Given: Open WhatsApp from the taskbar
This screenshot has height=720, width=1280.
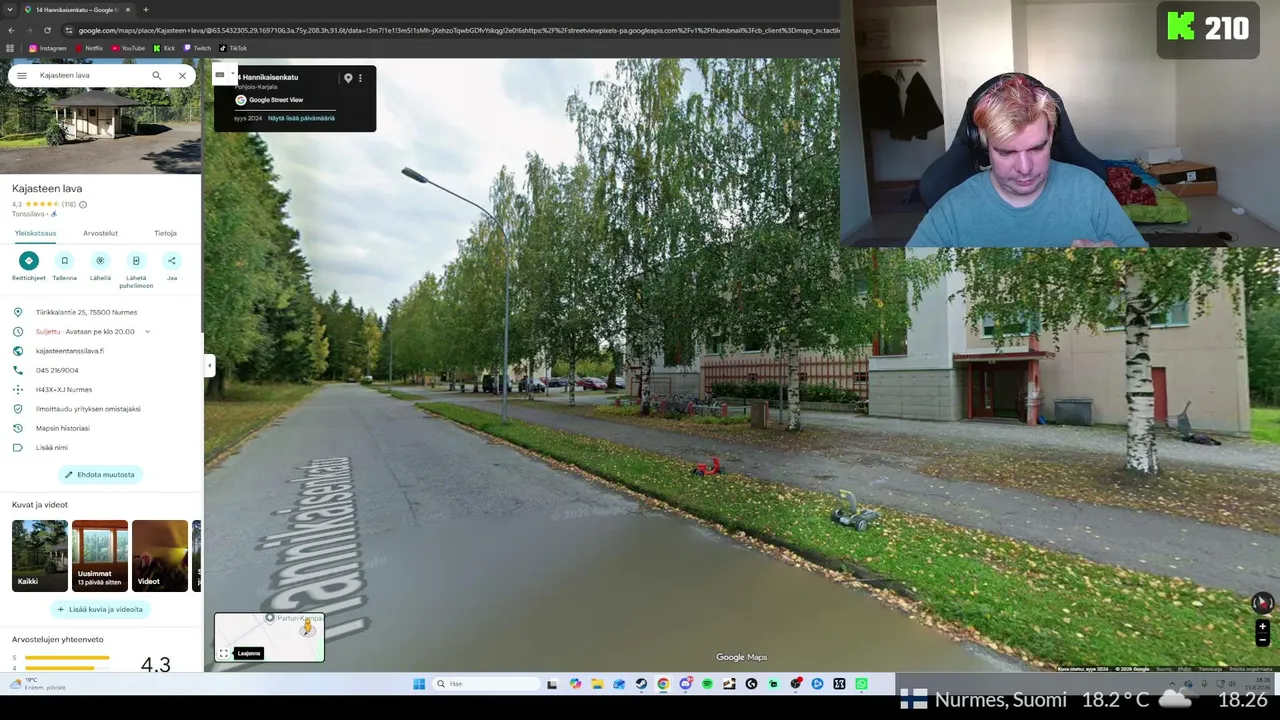Looking at the screenshot, I should click(861, 684).
